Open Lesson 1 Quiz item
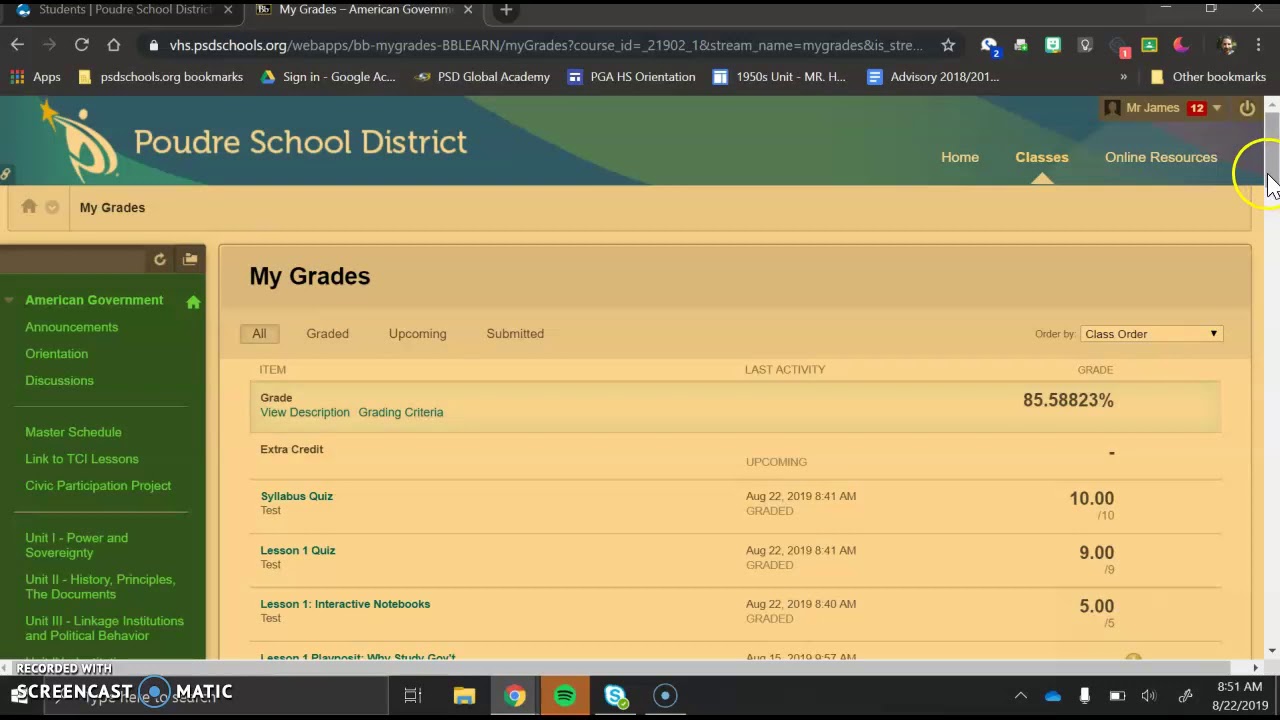The image size is (1280, 720). [298, 550]
